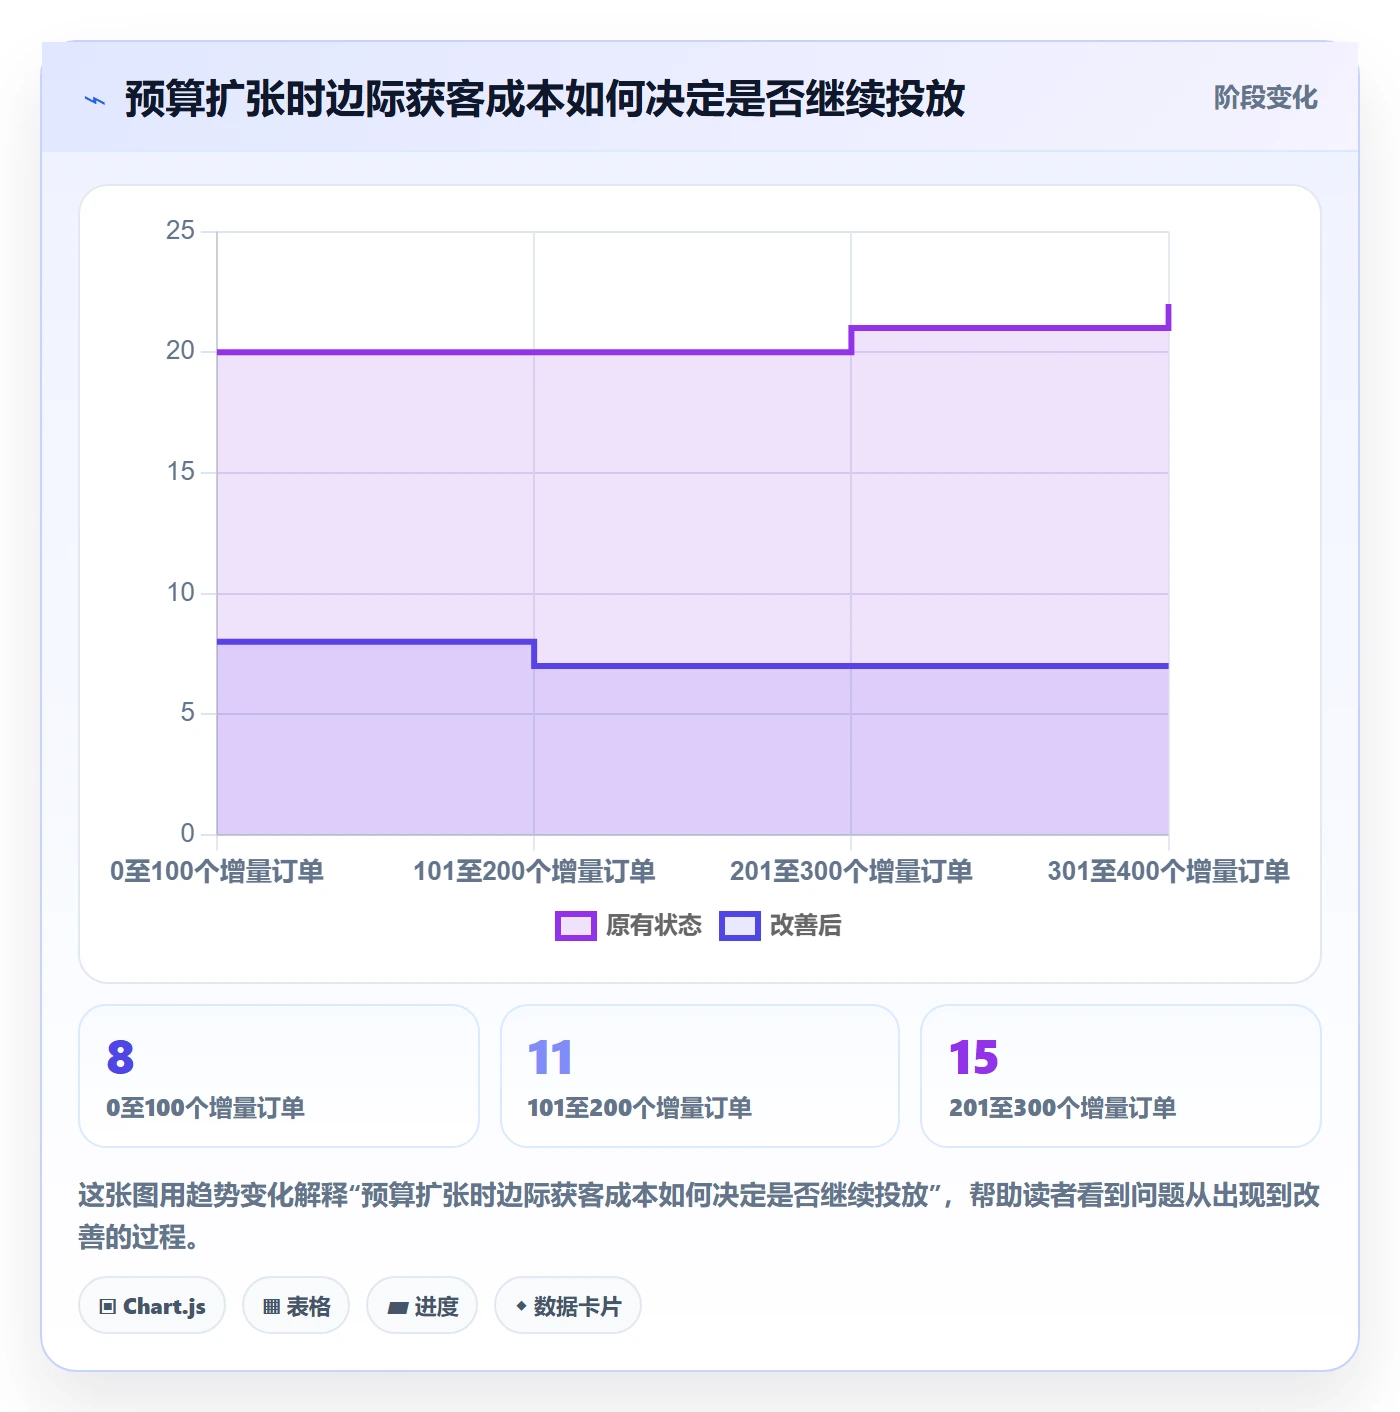Click the 0至100个增量订单 x-axis label
The image size is (1400, 1412).
click(x=217, y=871)
